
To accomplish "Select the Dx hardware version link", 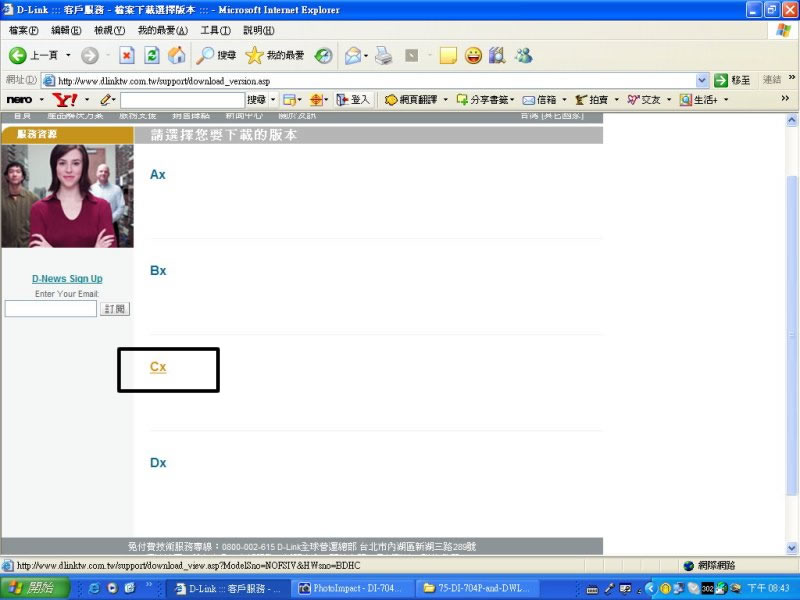I will pos(158,463).
